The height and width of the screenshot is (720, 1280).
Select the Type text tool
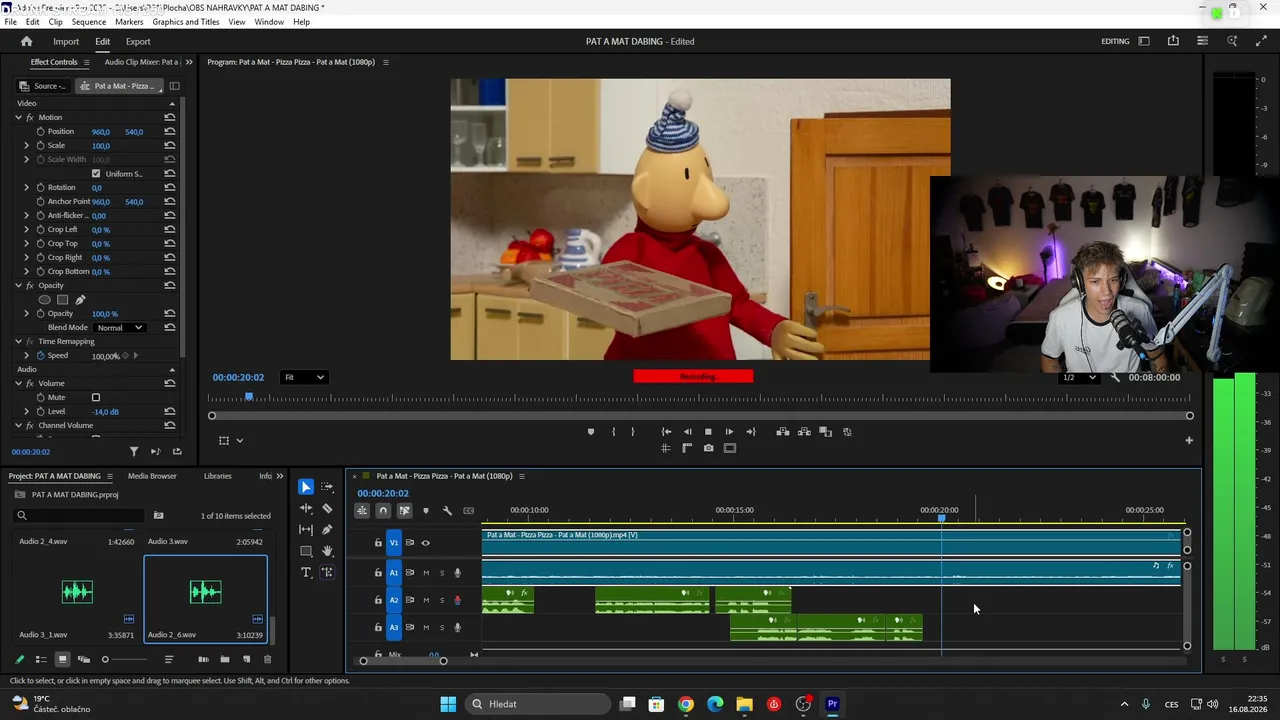(306, 572)
